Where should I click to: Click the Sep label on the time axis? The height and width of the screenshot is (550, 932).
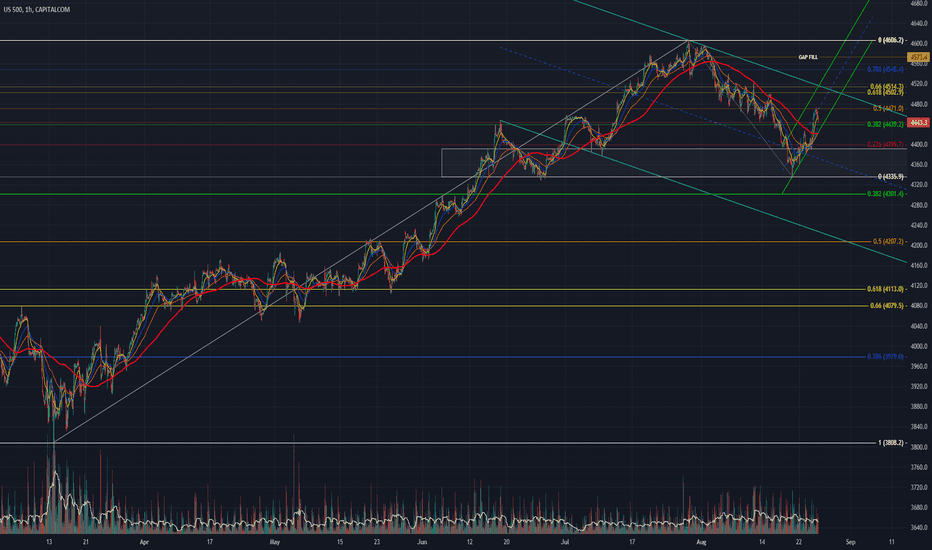point(851,542)
